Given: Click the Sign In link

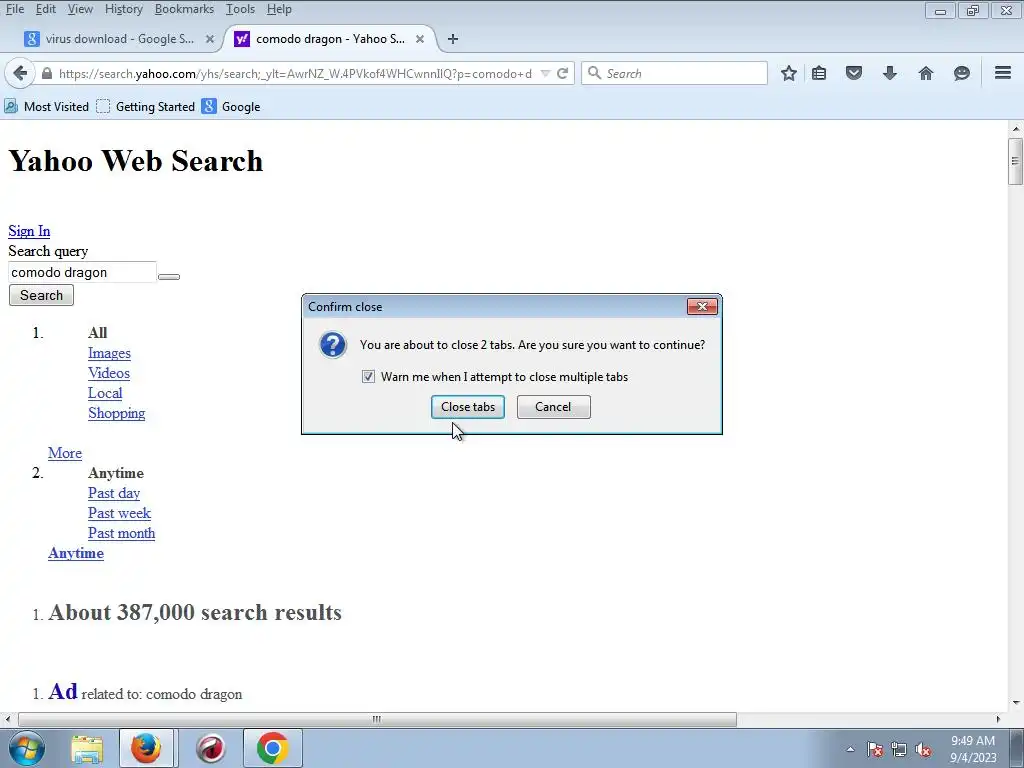Looking at the screenshot, I should 29,231.
